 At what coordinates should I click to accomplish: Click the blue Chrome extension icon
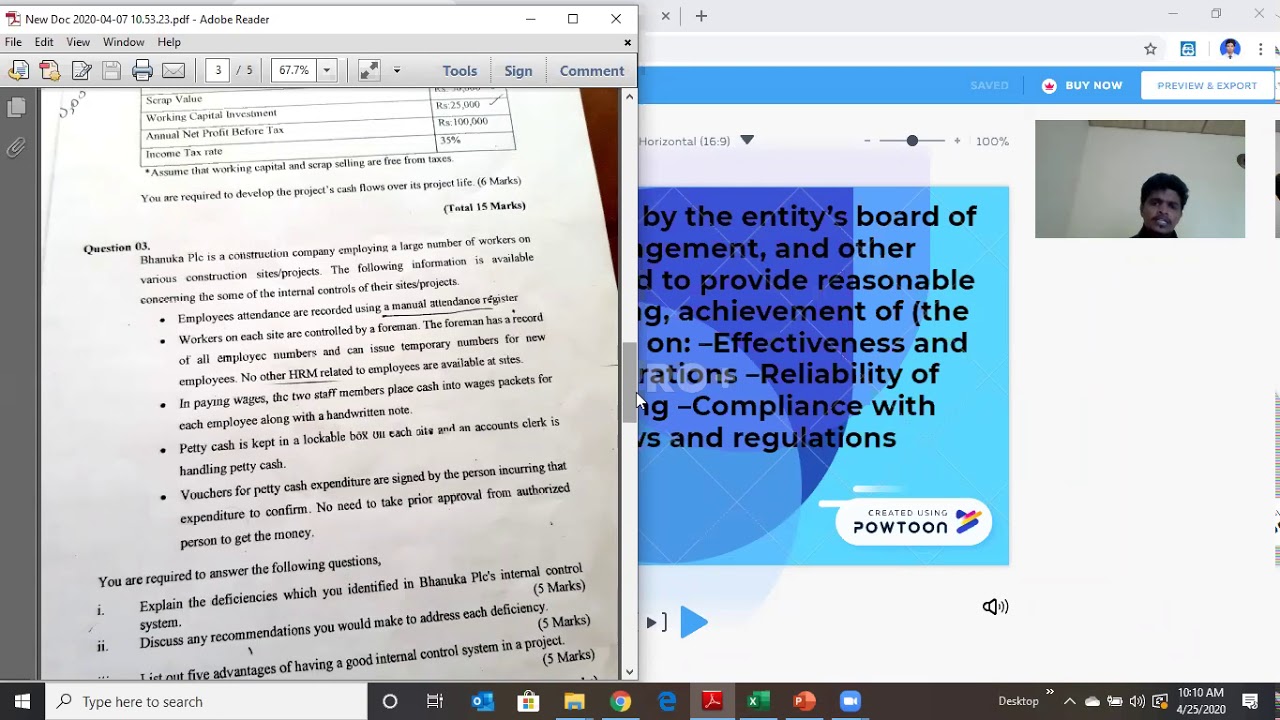pyautogui.click(x=1188, y=49)
